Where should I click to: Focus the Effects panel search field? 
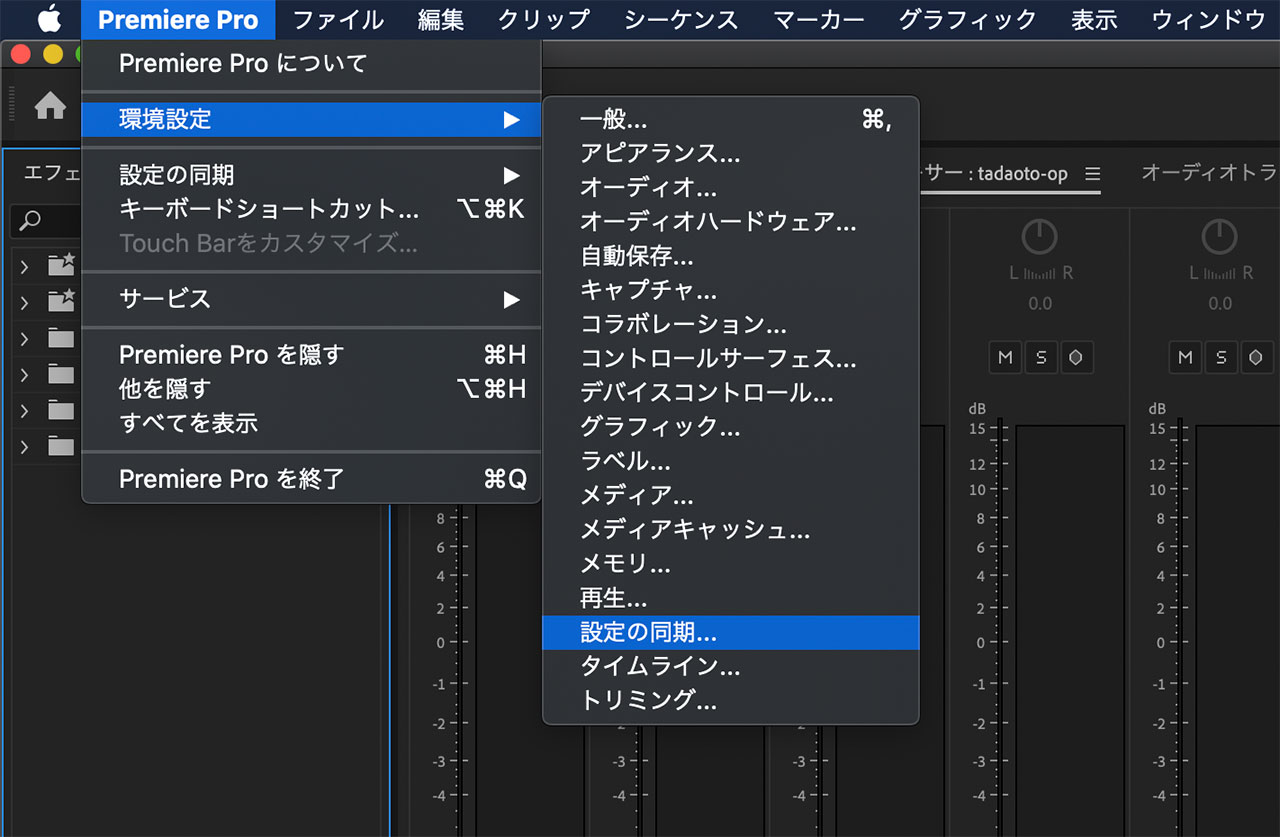[47, 221]
